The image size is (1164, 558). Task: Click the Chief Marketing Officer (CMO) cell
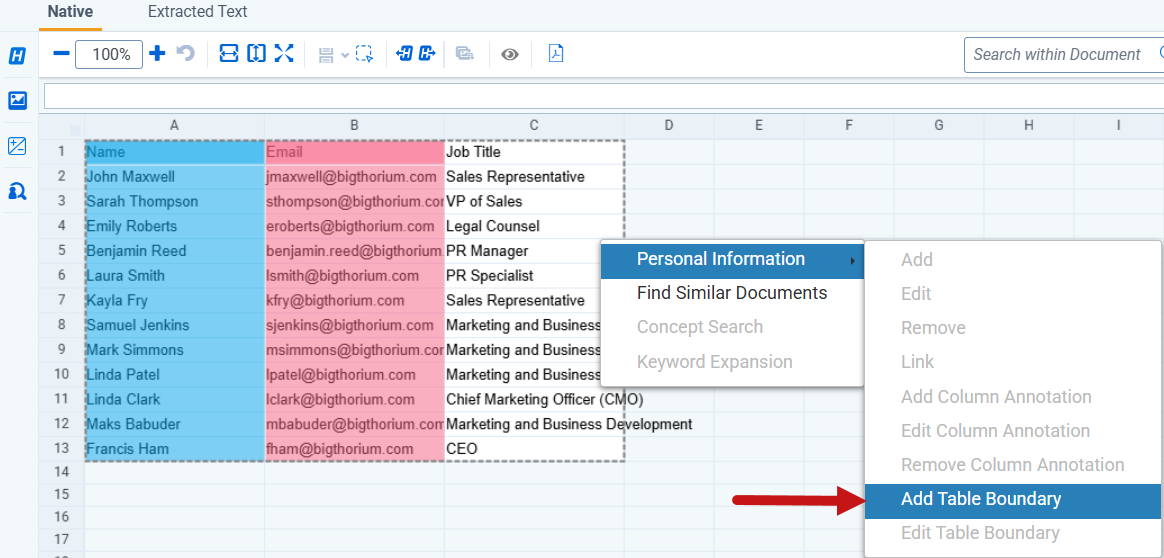tap(534, 399)
